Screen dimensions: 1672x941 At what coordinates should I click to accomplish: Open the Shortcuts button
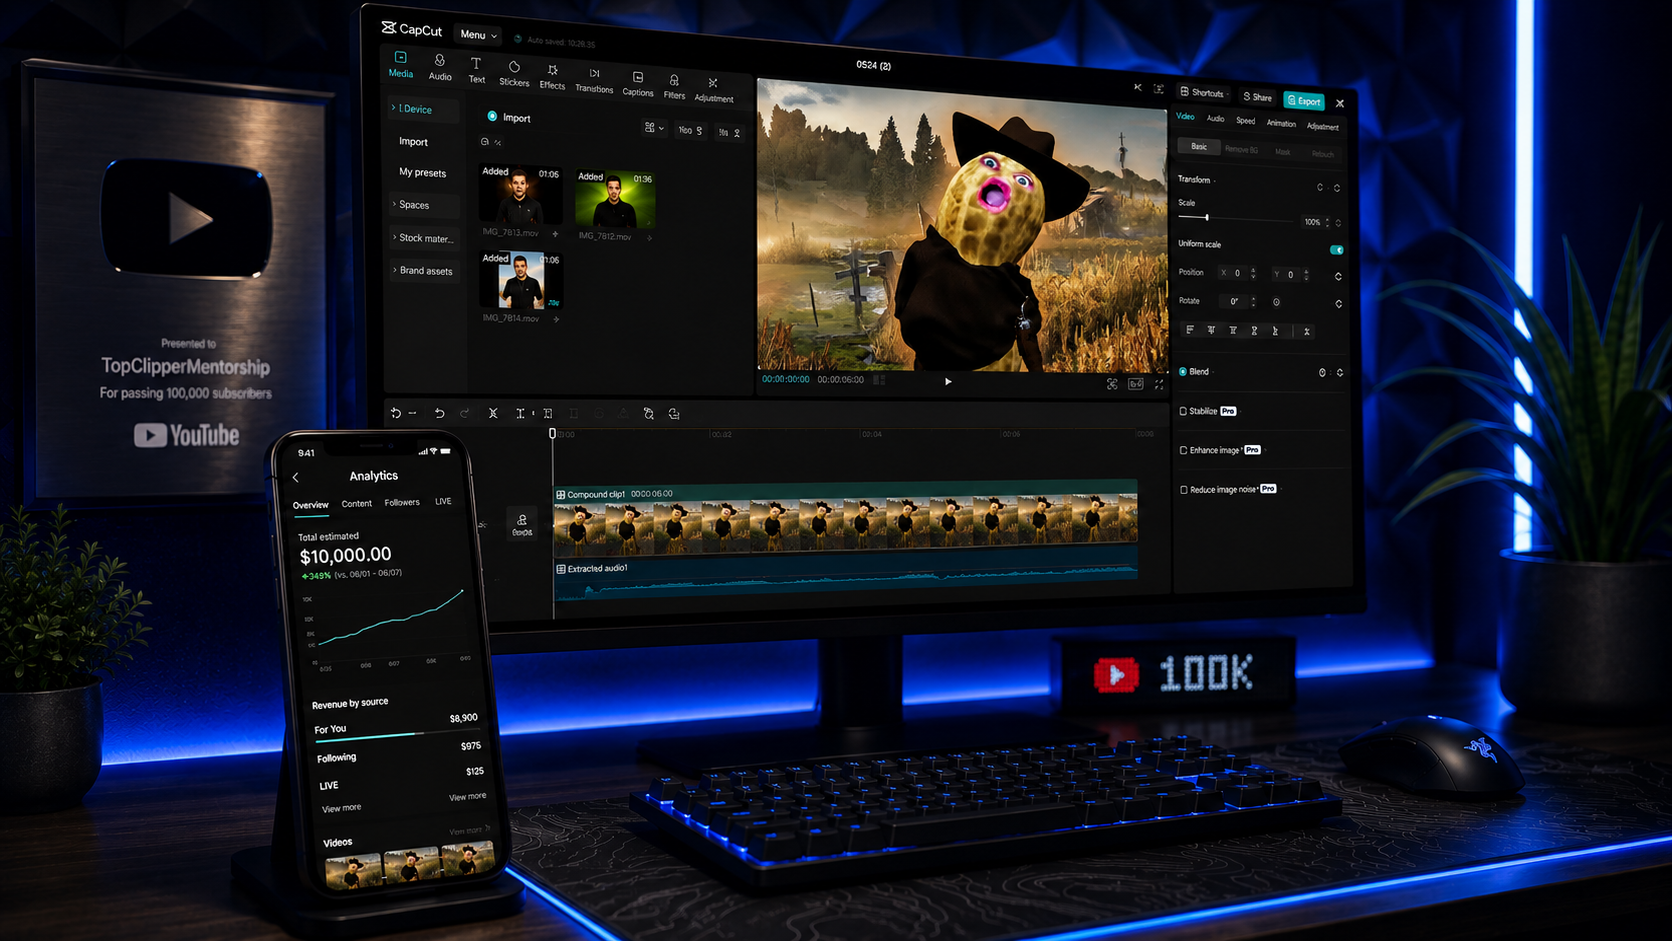[1203, 93]
